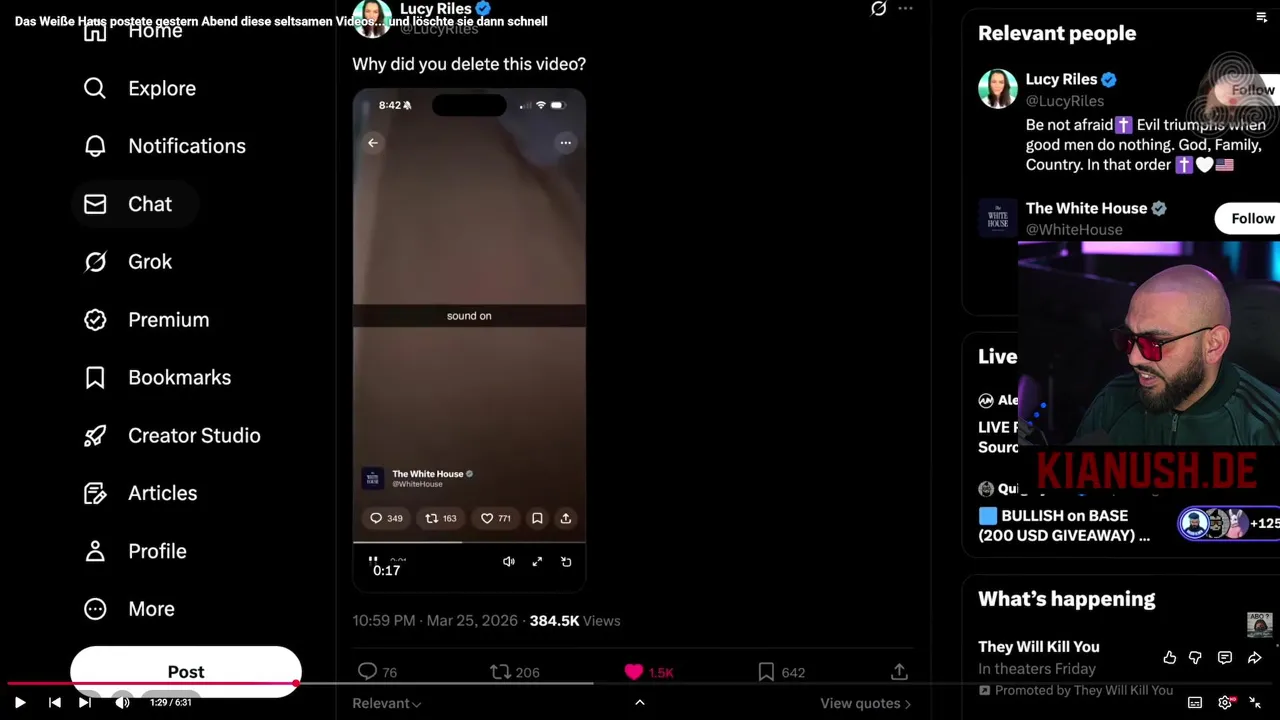Image resolution: width=1280 pixels, height=720 pixels.
Task: Bookmark the tweet showing 642 saves
Action: (x=766, y=672)
